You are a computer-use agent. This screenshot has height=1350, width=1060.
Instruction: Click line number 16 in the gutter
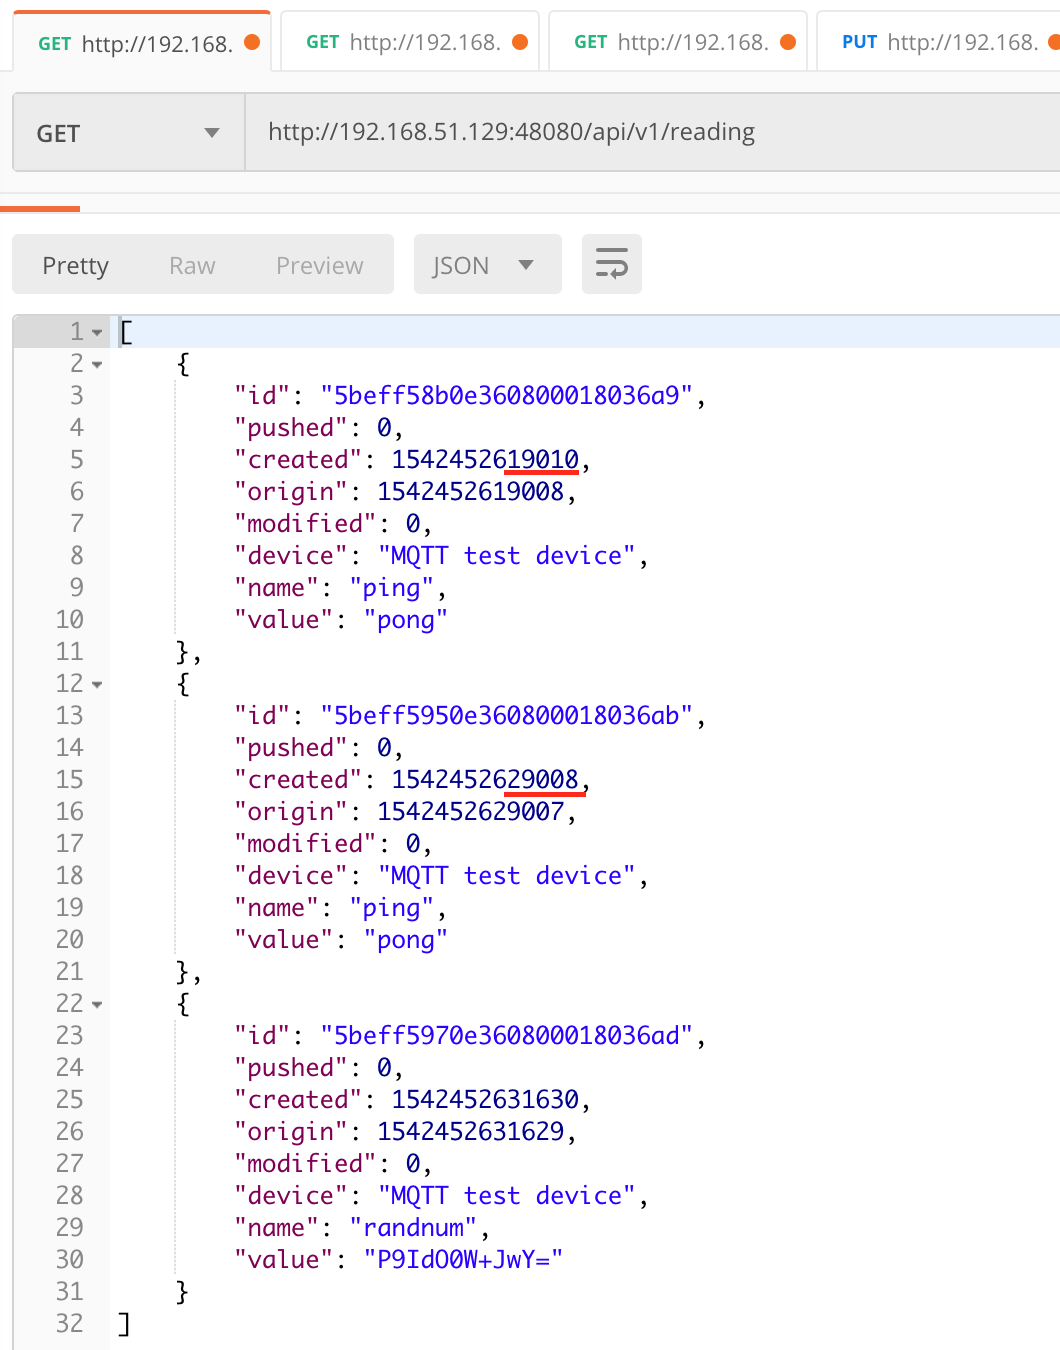pyautogui.click(x=69, y=811)
